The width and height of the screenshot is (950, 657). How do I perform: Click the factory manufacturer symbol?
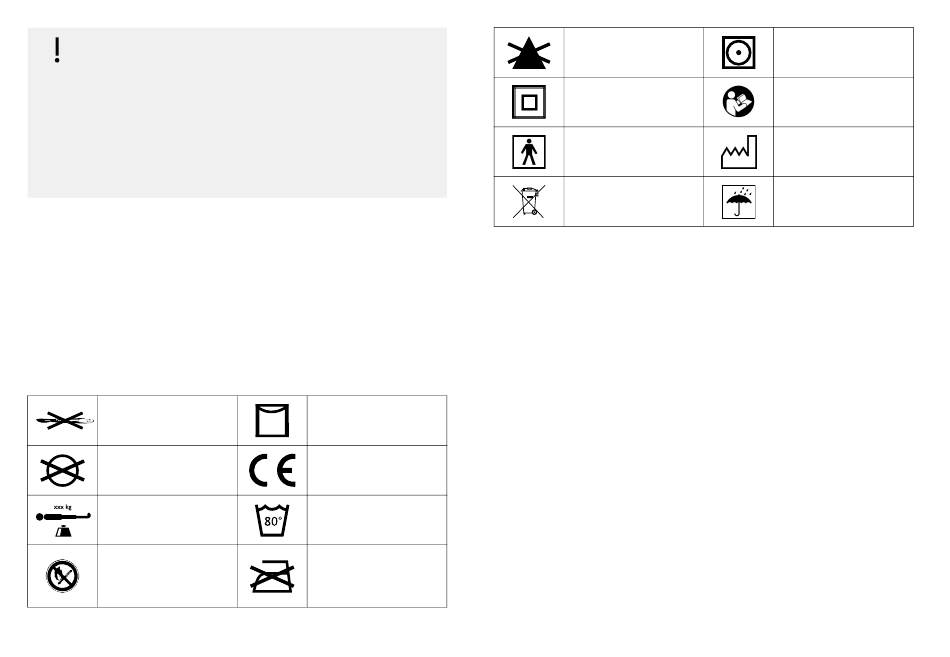(x=739, y=152)
